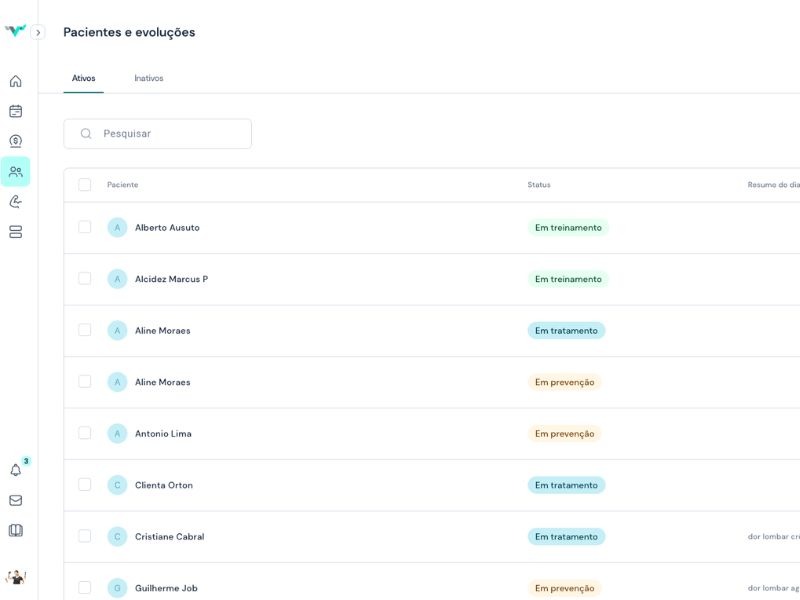
Task: Open the financial section via money icon
Action: [15, 141]
